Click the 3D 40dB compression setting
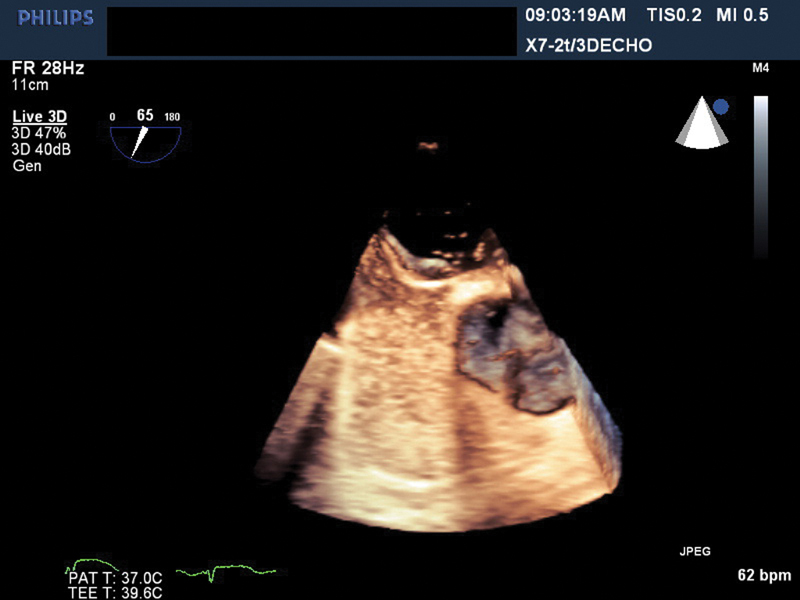This screenshot has width=800, height=600. point(41,150)
